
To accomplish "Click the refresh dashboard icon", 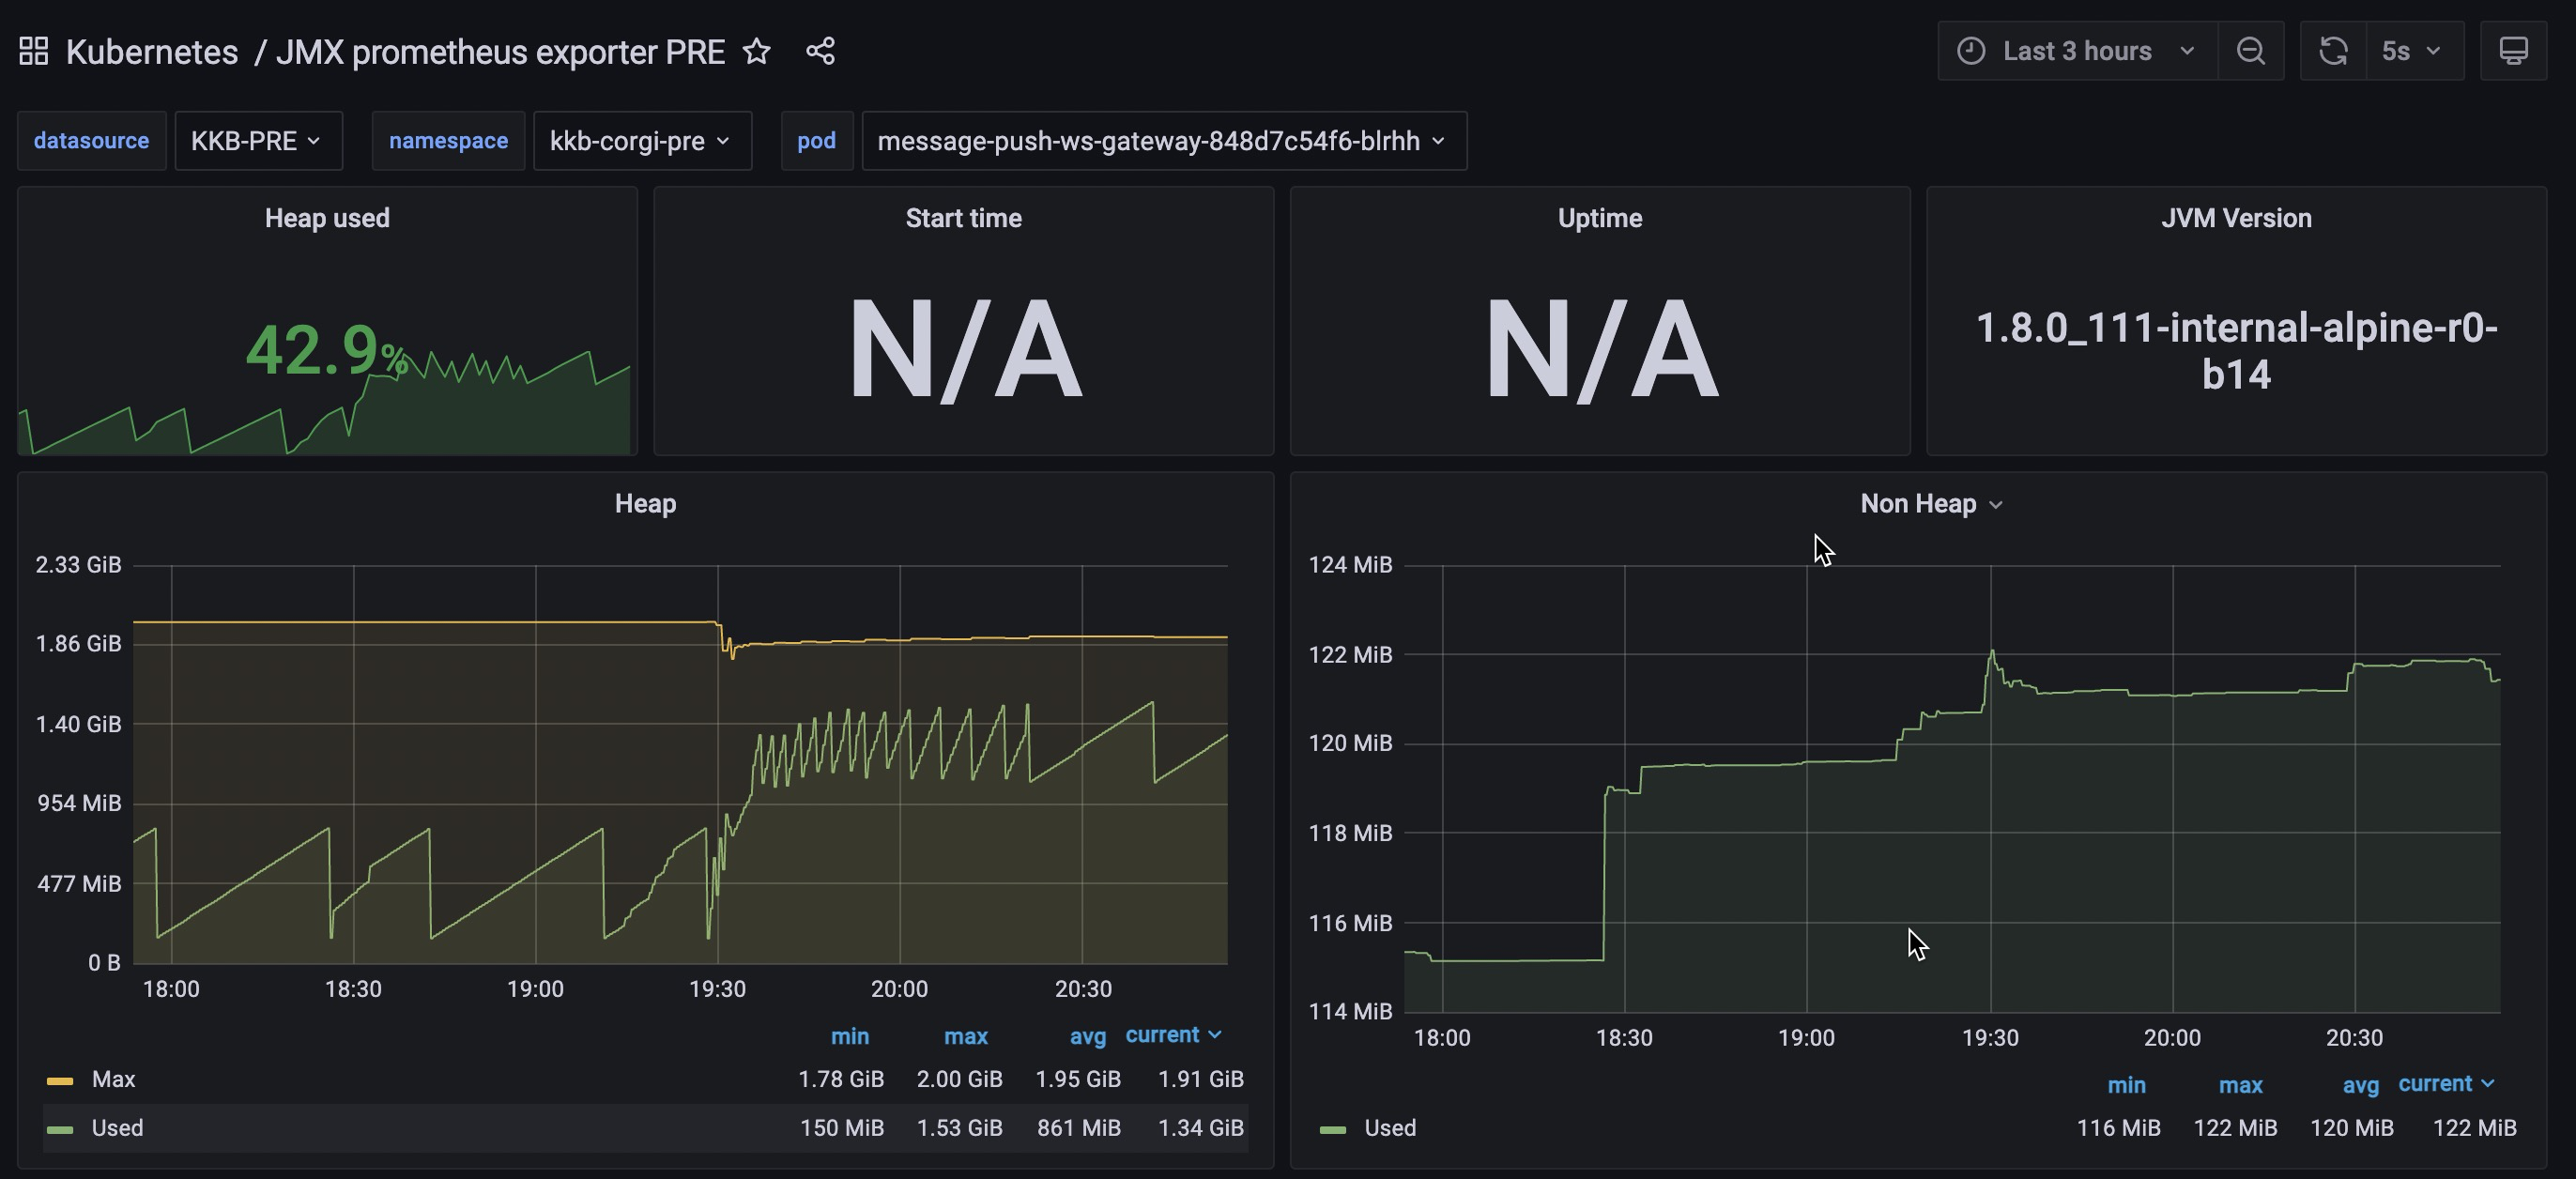I will pos(2333,51).
